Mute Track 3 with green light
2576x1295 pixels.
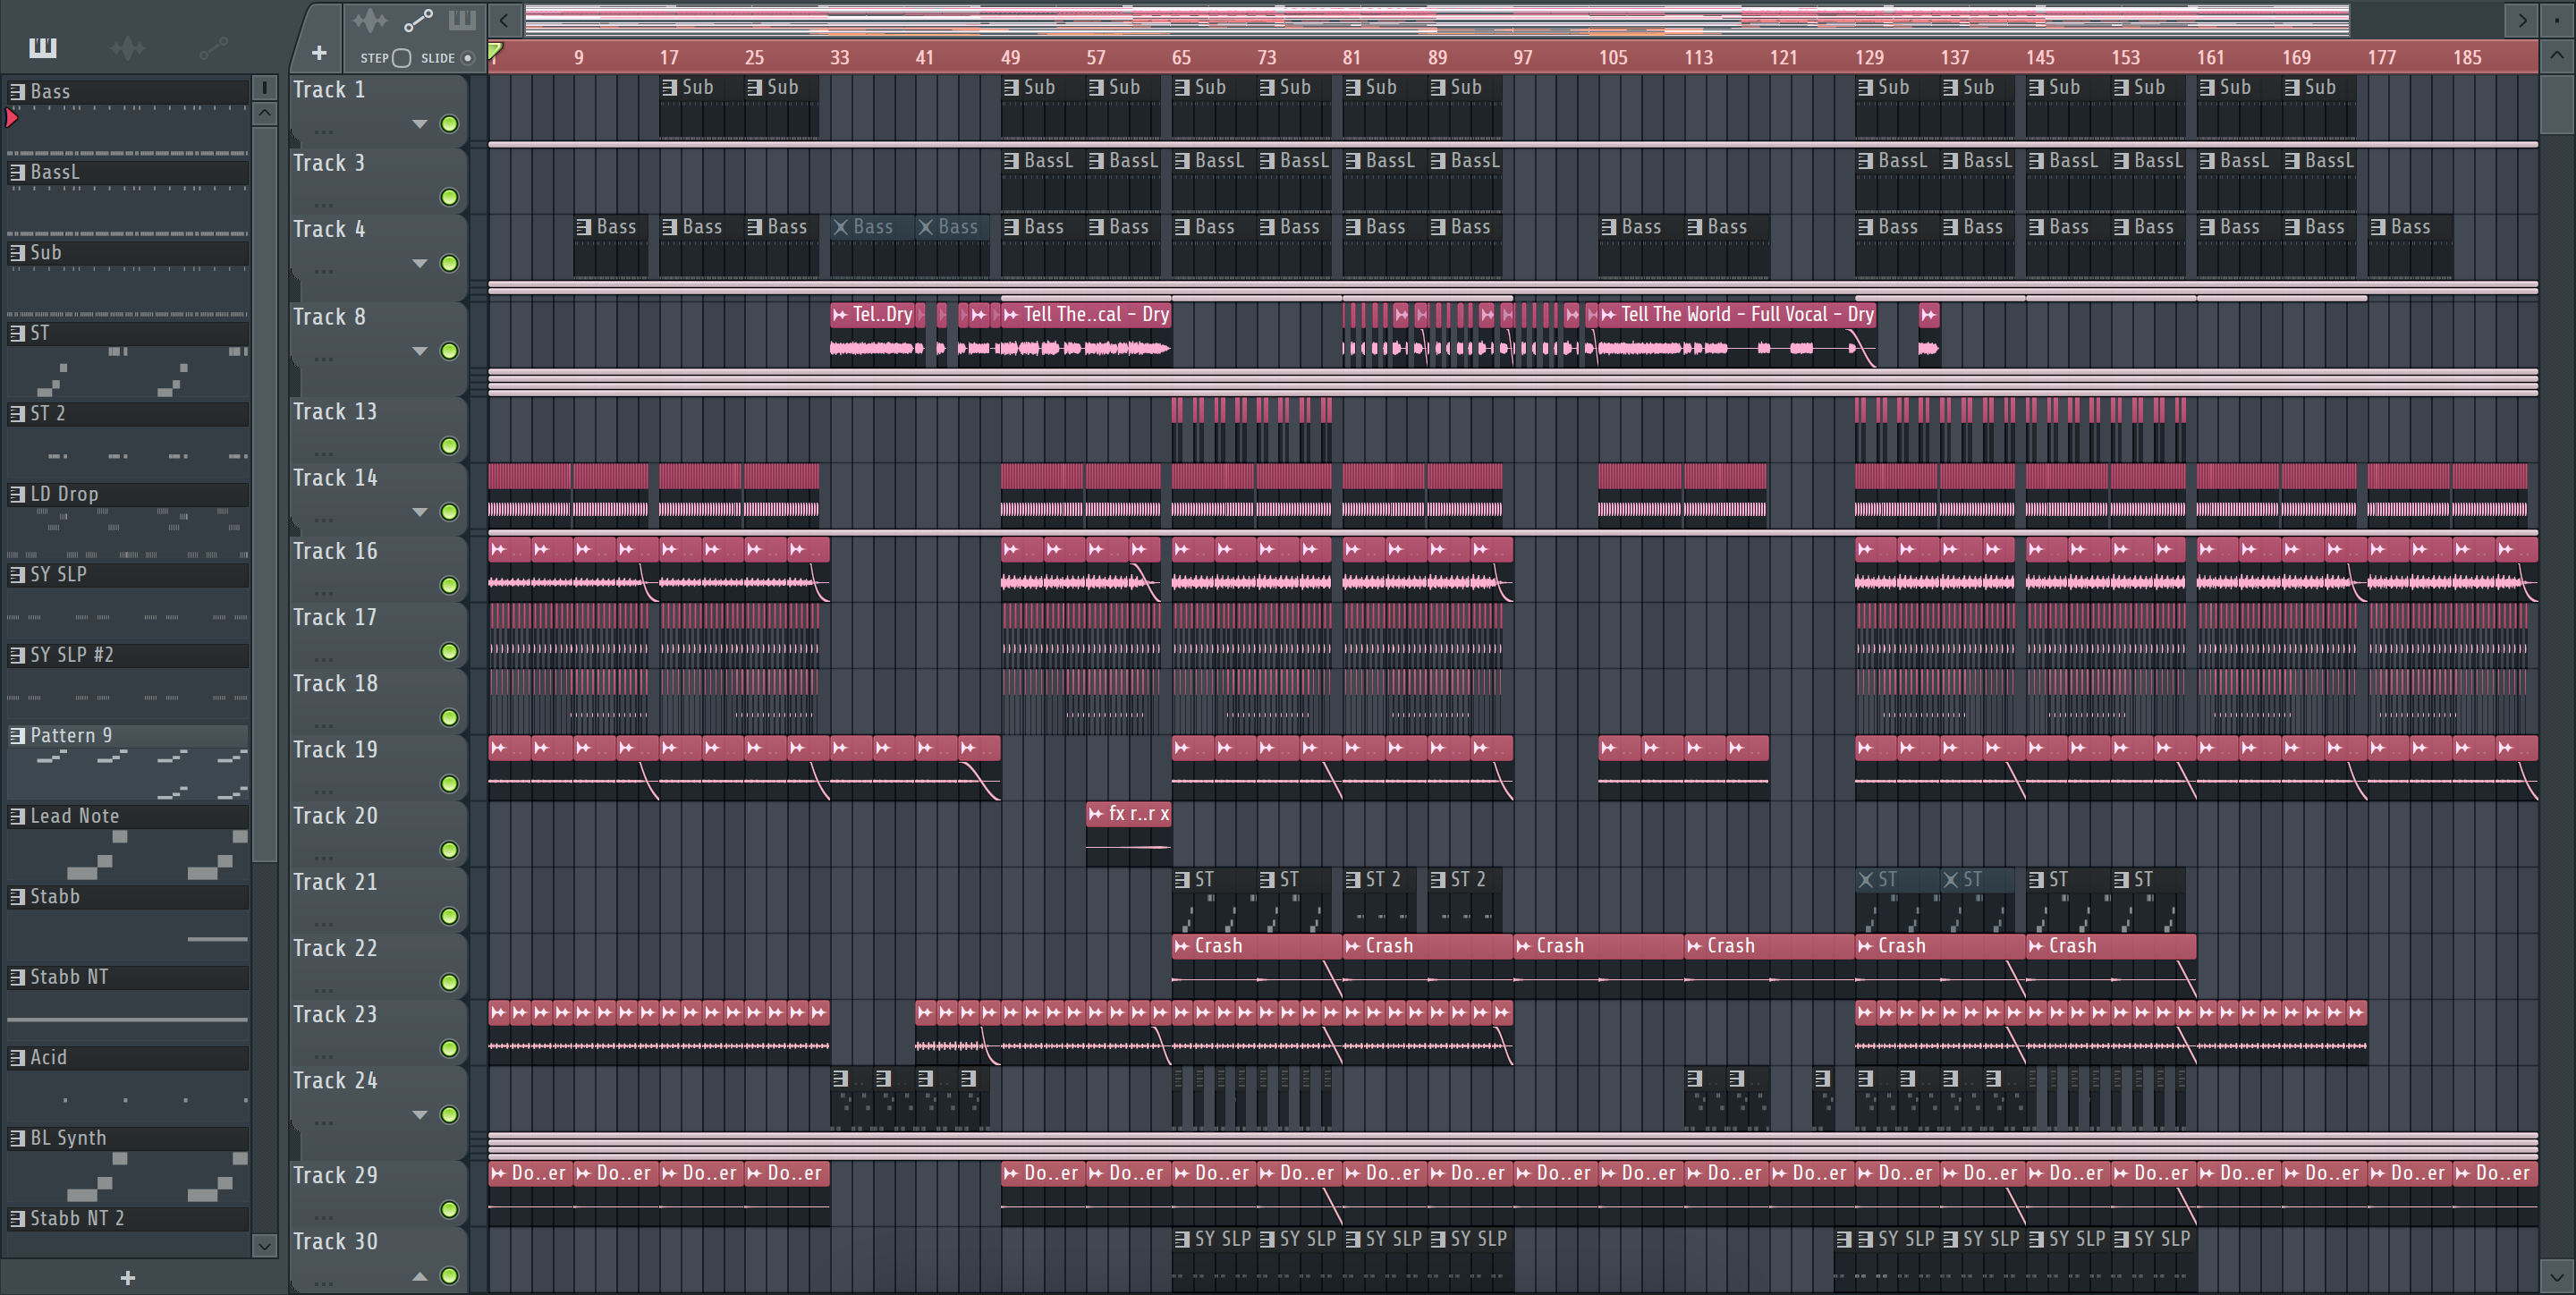(x=450, y=197)
